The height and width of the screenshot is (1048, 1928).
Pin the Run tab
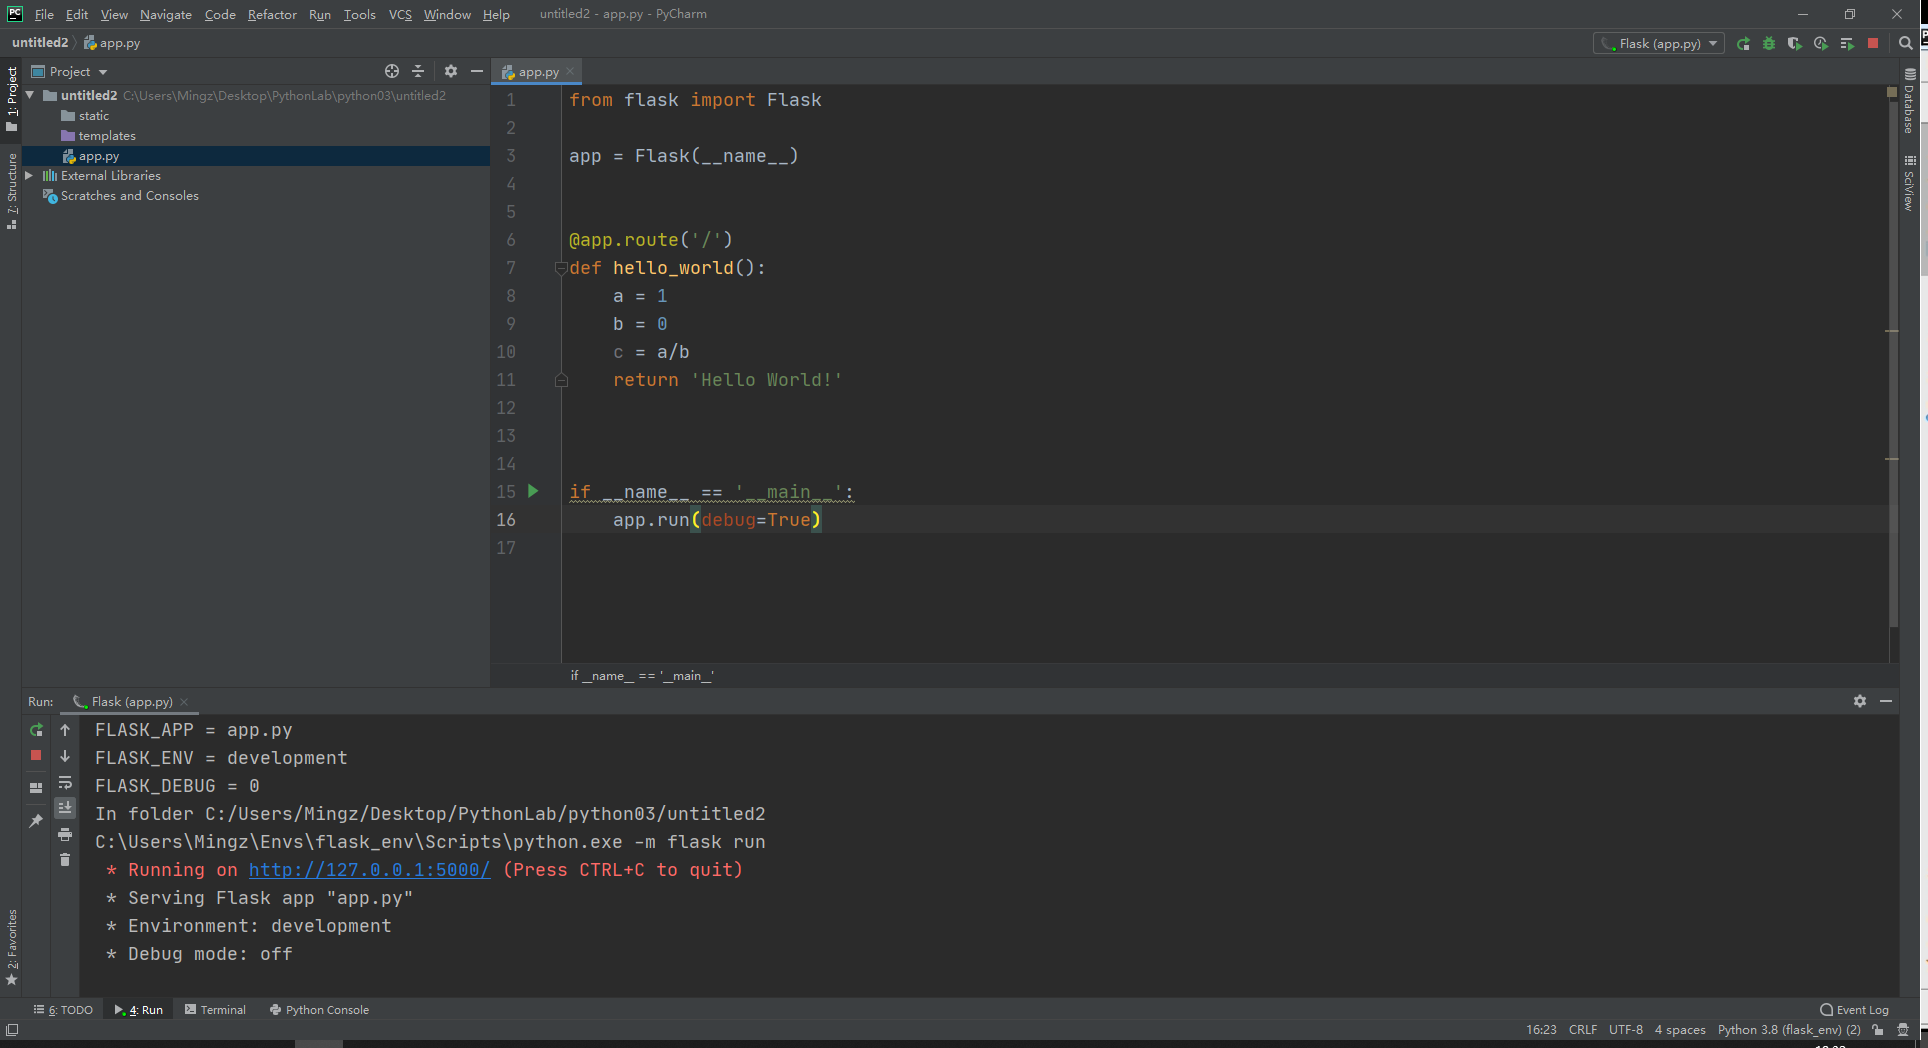36,821
